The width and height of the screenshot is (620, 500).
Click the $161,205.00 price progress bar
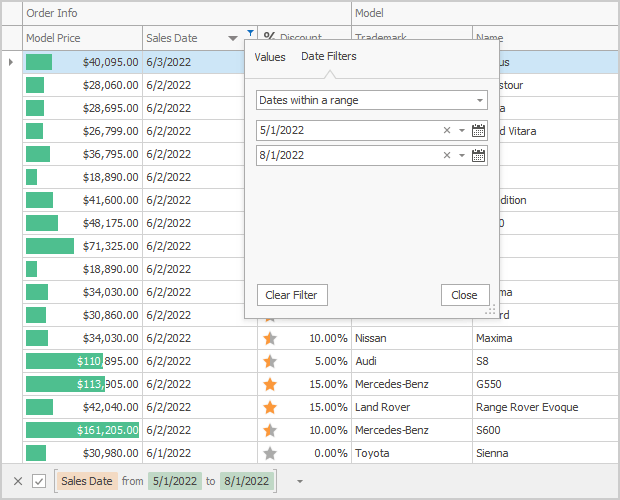point(82,430)
